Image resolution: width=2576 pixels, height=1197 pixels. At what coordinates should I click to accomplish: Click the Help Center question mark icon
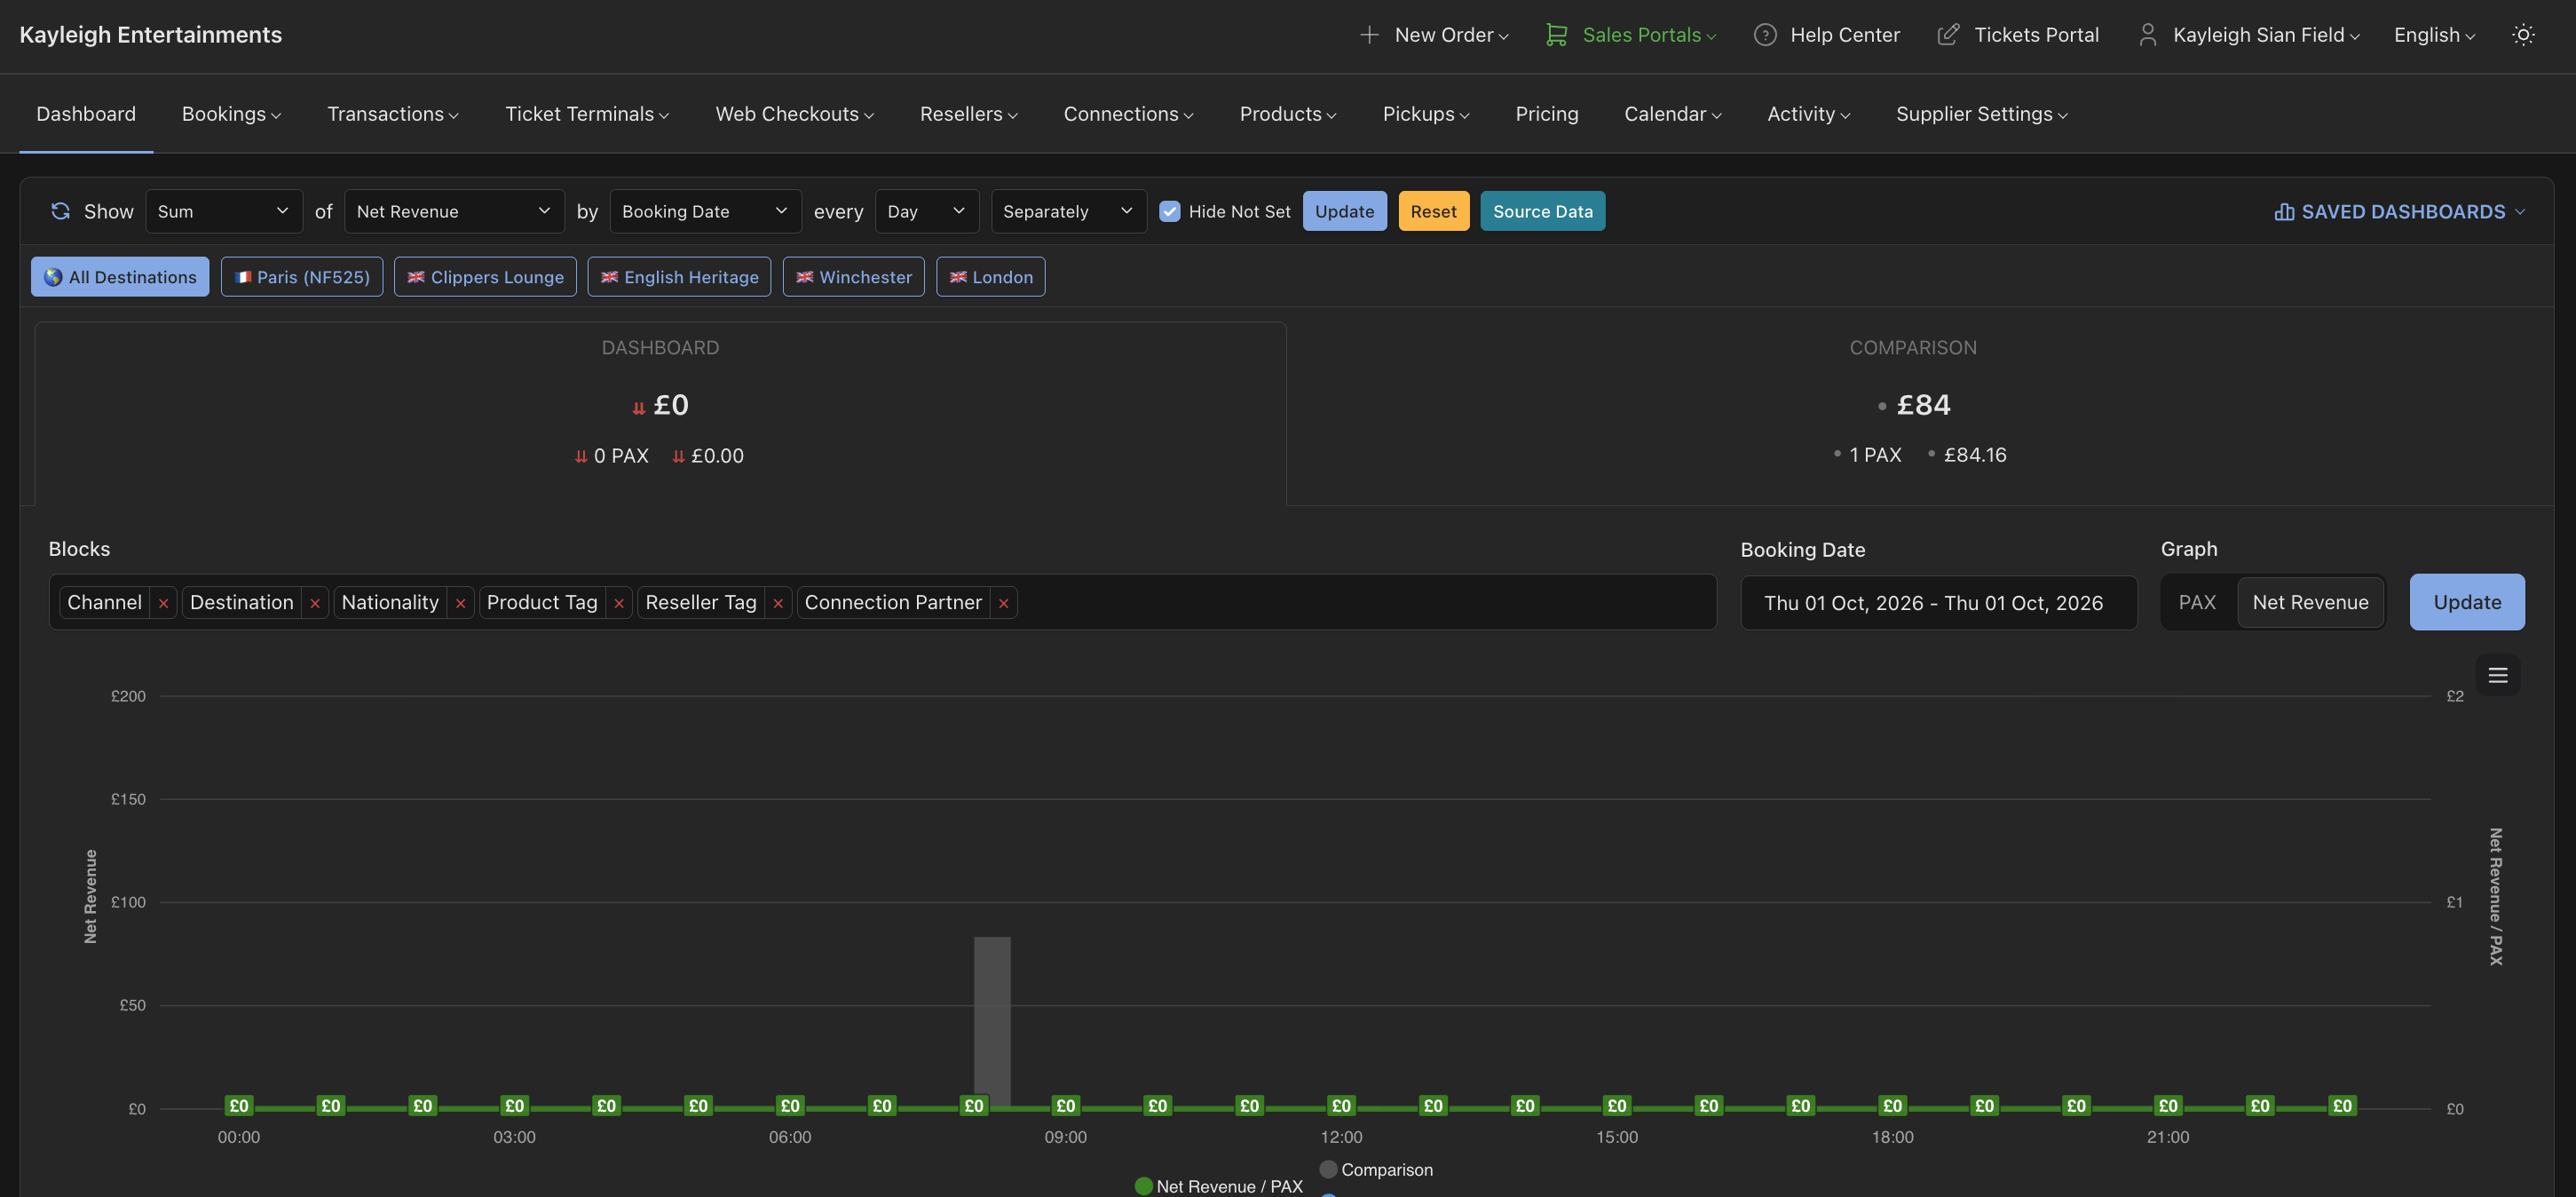coord(1765,35)
